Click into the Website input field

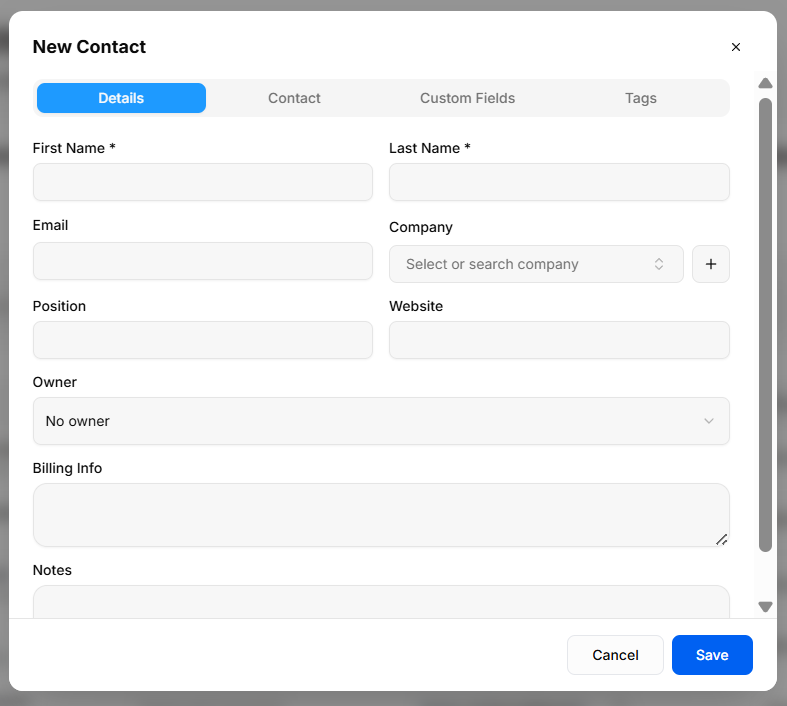click(559, 340)
